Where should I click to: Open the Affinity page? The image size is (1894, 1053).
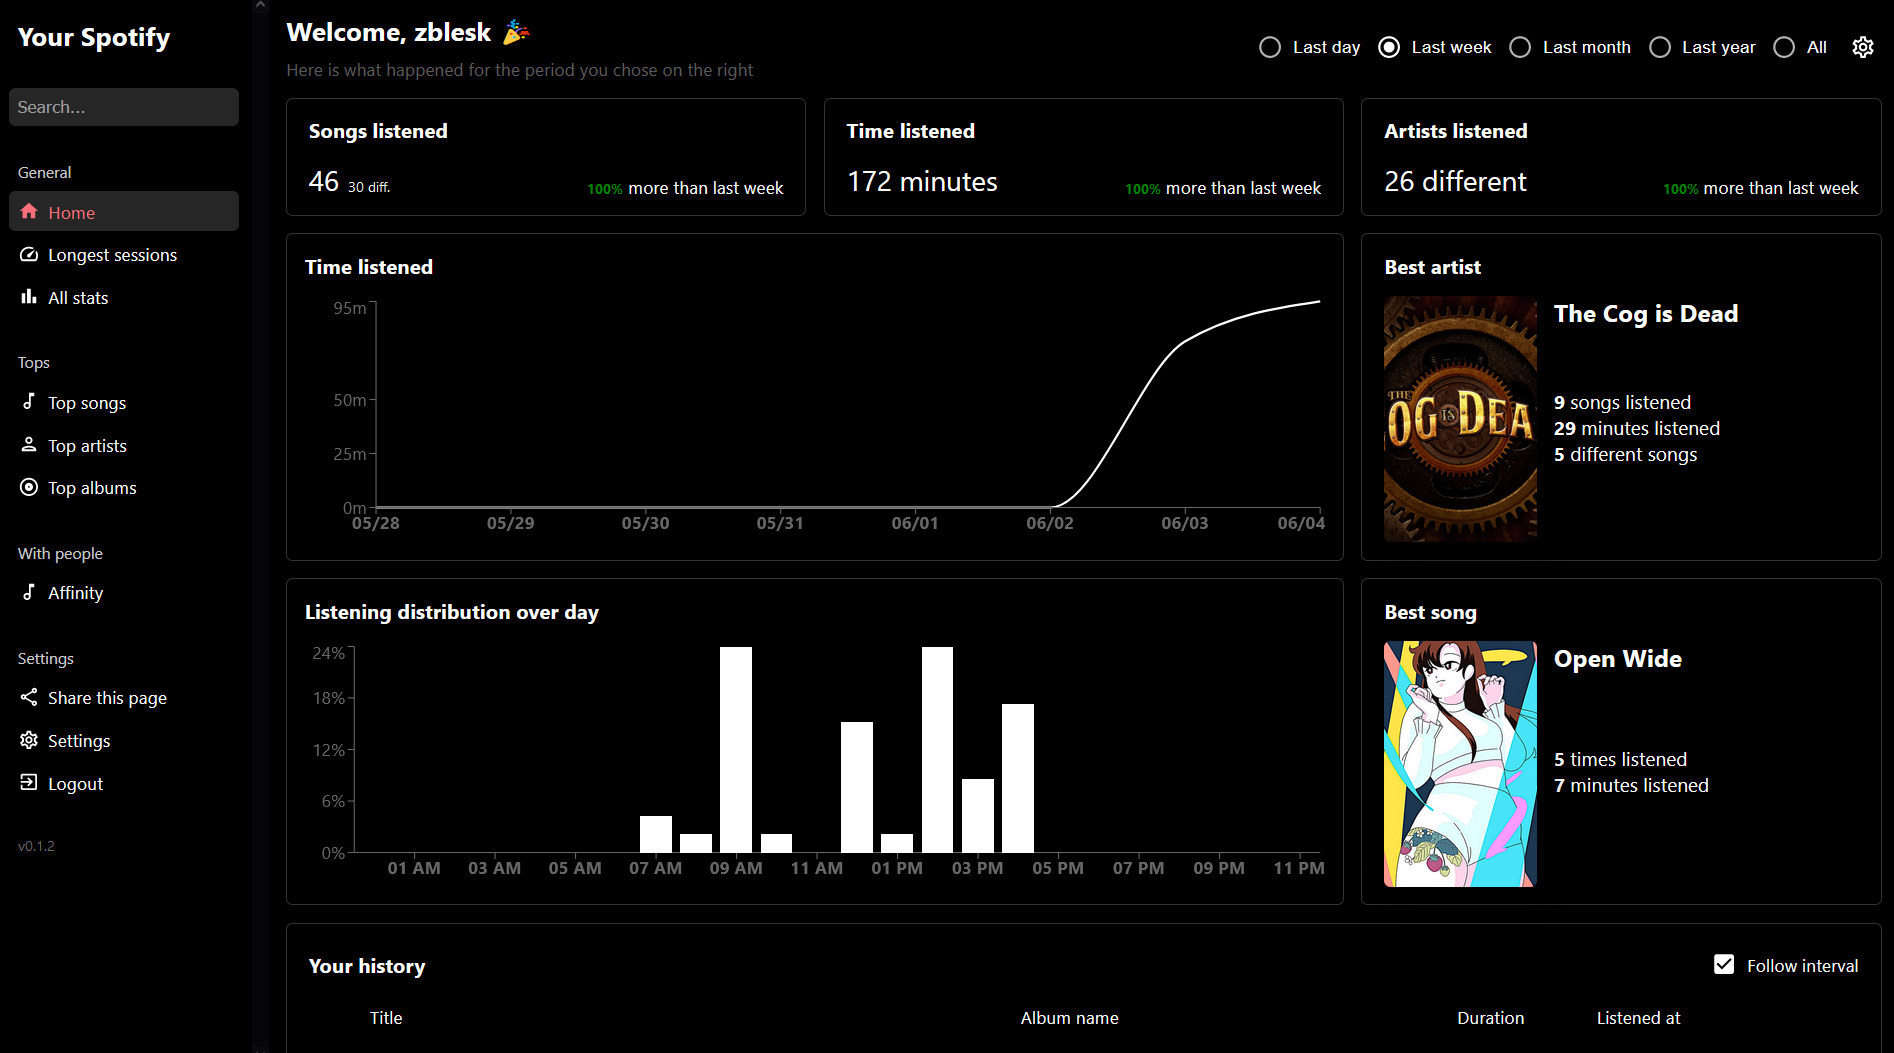[x=75, y=593]
